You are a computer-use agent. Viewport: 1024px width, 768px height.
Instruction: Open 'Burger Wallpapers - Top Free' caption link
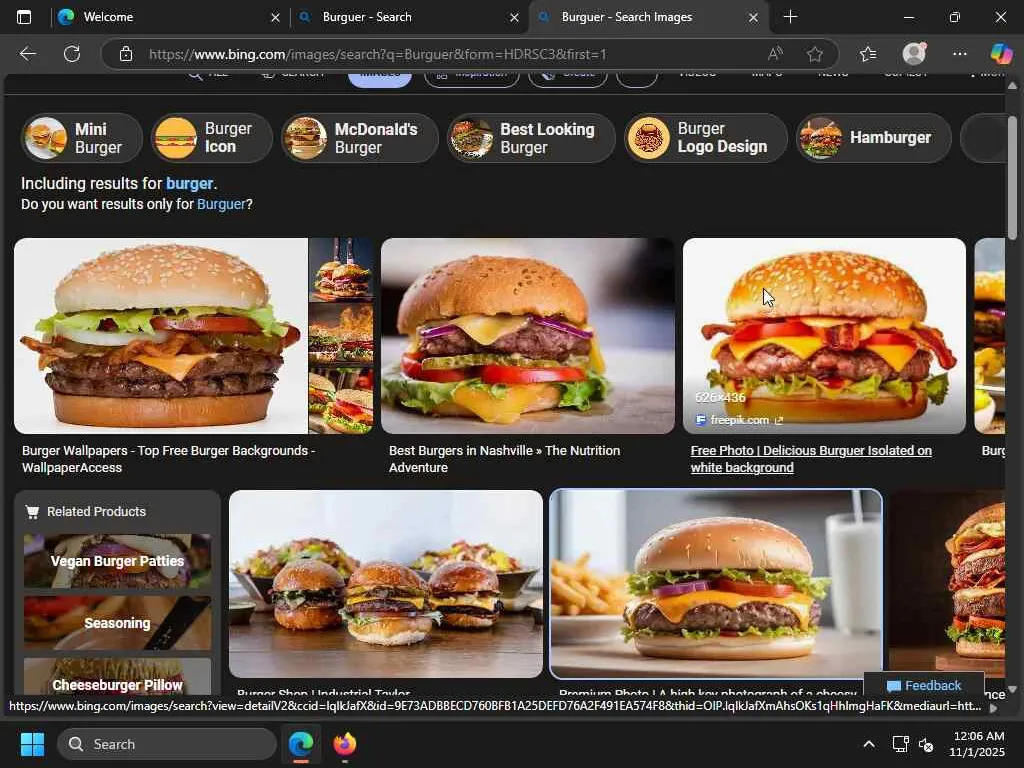(168, 459)
